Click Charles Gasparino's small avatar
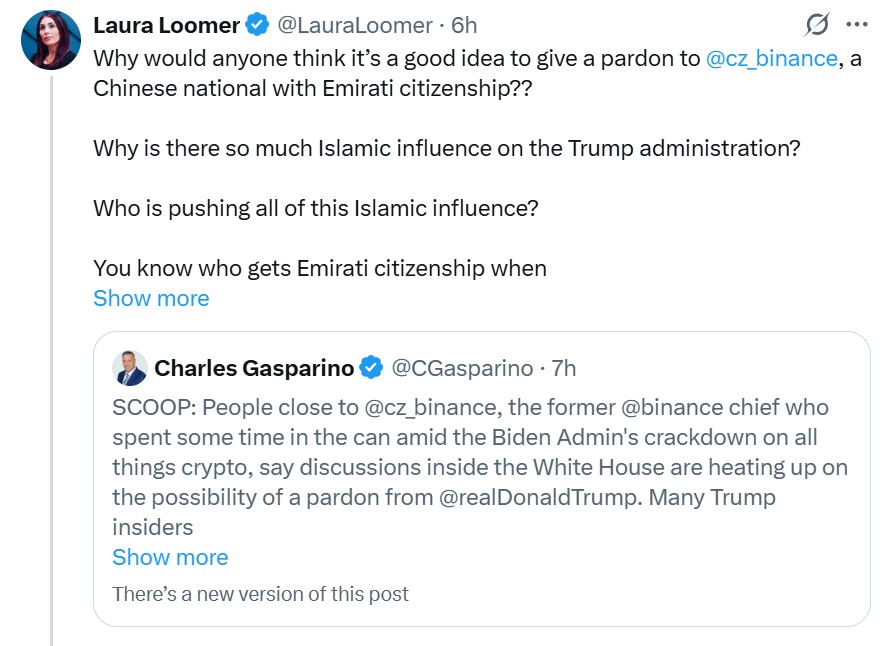Viewport: 895px width, 646px height. pyautogui.click(x=130, y=368)
